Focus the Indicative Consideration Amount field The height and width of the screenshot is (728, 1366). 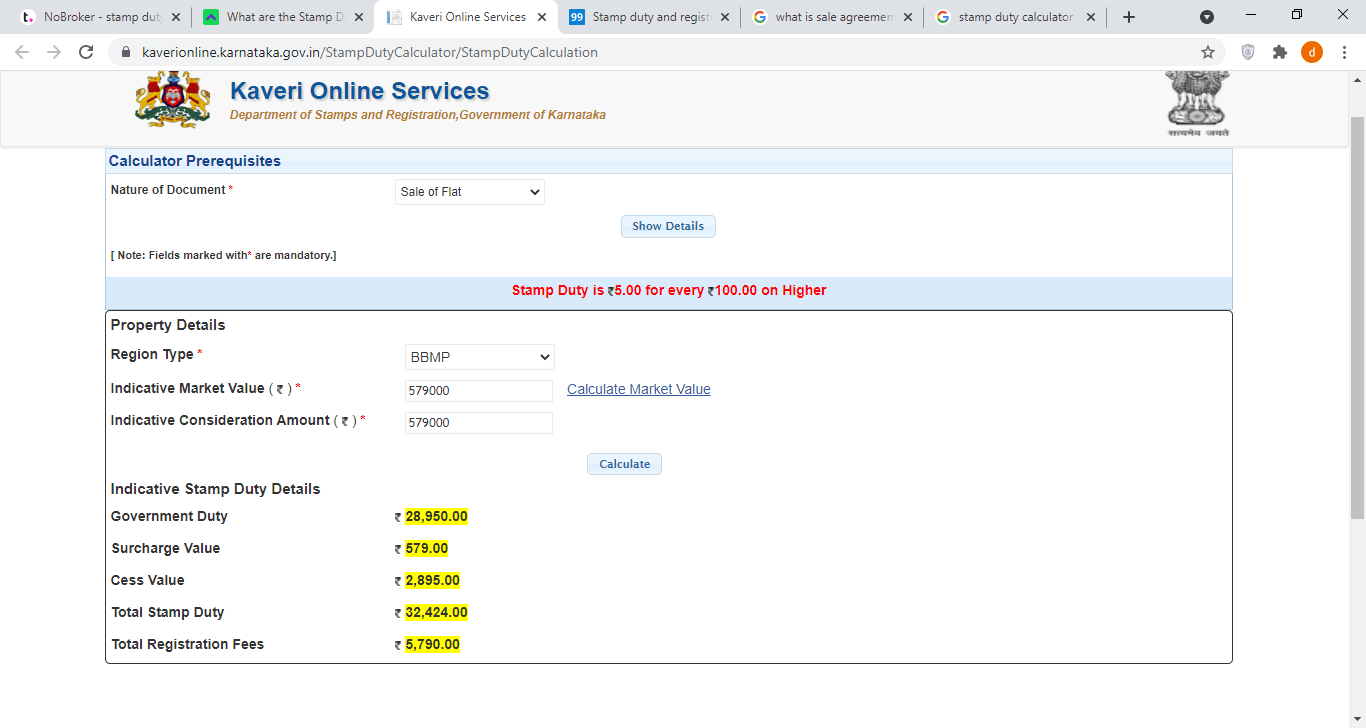[x=478, y=423]
